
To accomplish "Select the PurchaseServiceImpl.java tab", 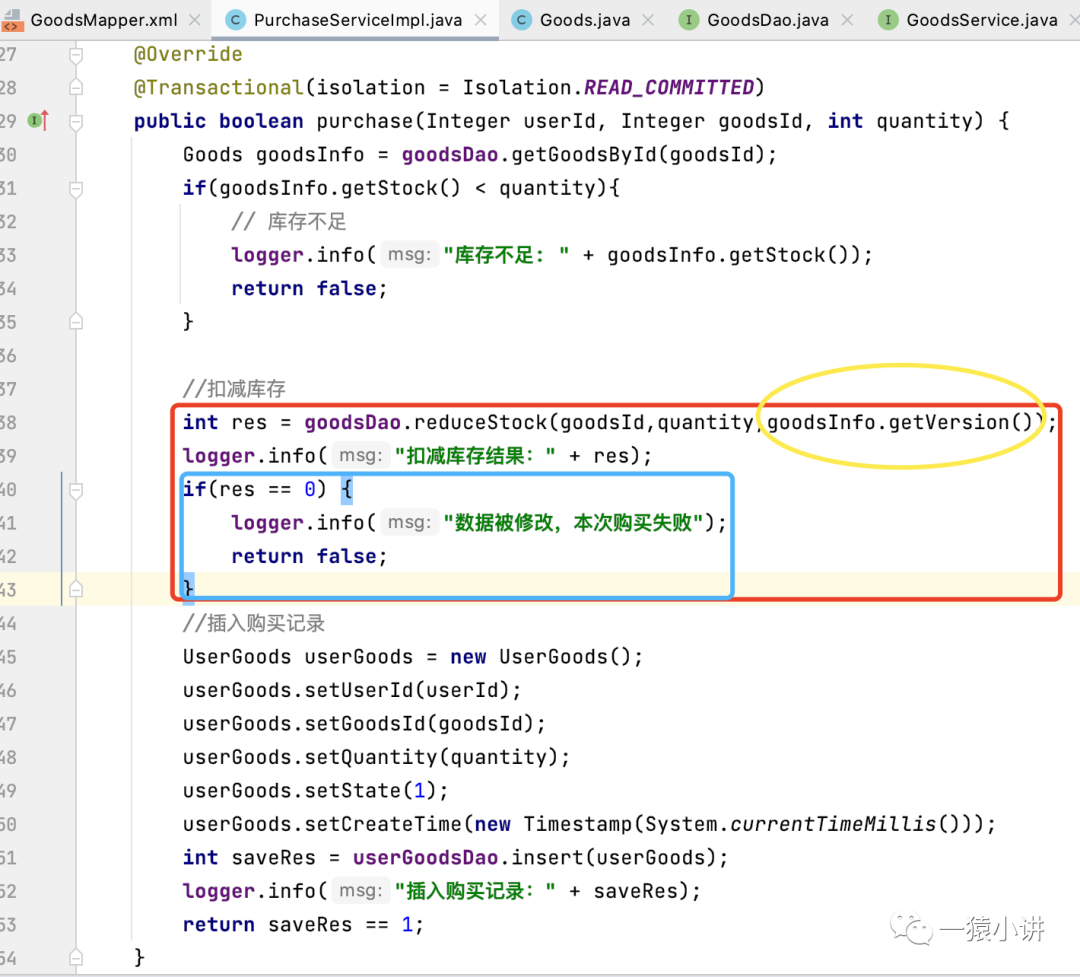I will click(357, 20).
